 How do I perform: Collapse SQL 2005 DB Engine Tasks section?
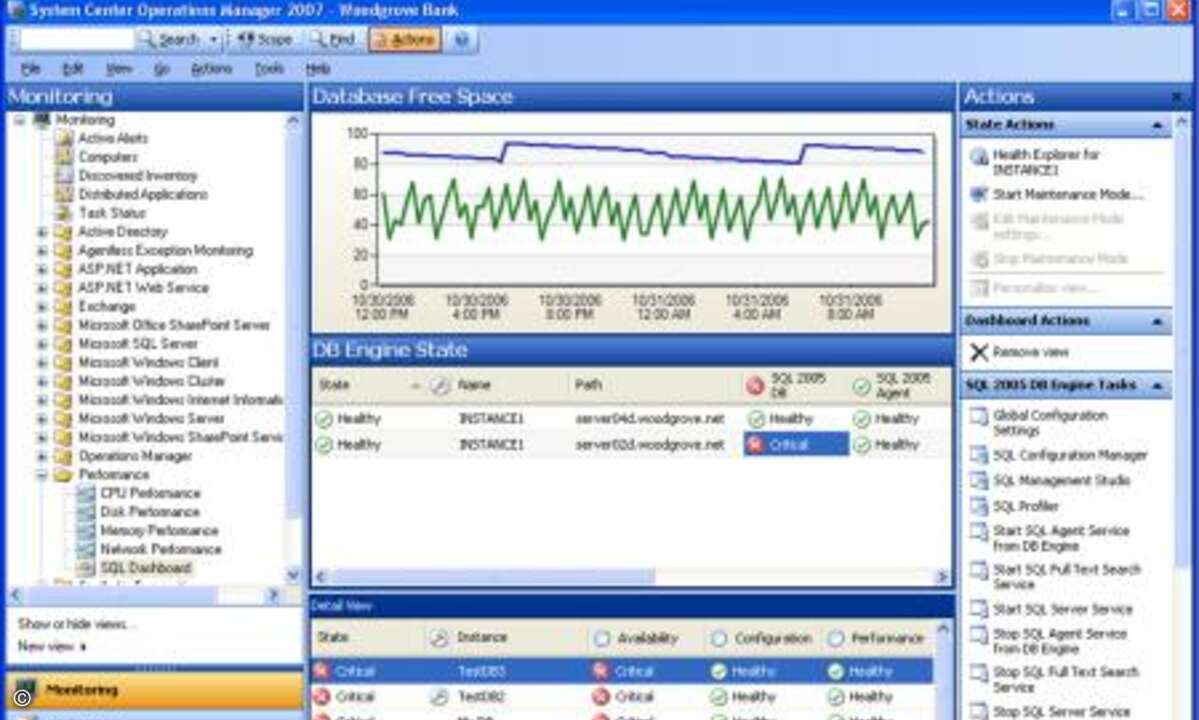(1157, 385)
